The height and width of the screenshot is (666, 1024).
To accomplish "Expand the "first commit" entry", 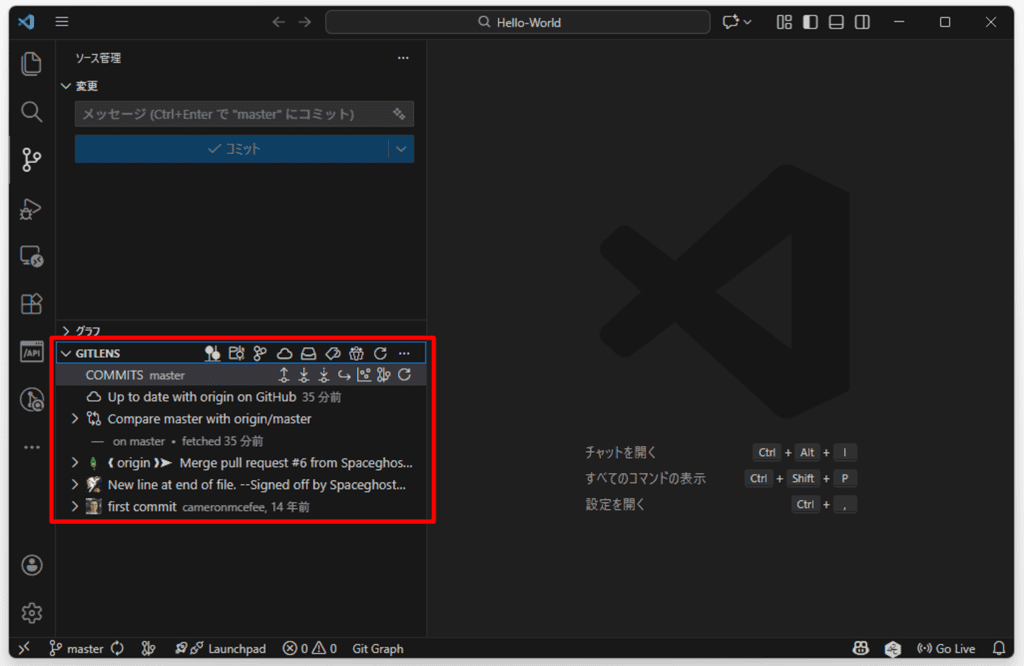I will (x=74, y=506).
